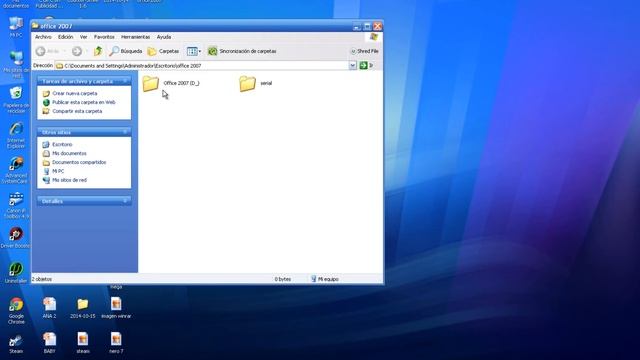Click the Shred File toolbar button
The height and width of the screenshot is (360, 640).
click(364, 51)
